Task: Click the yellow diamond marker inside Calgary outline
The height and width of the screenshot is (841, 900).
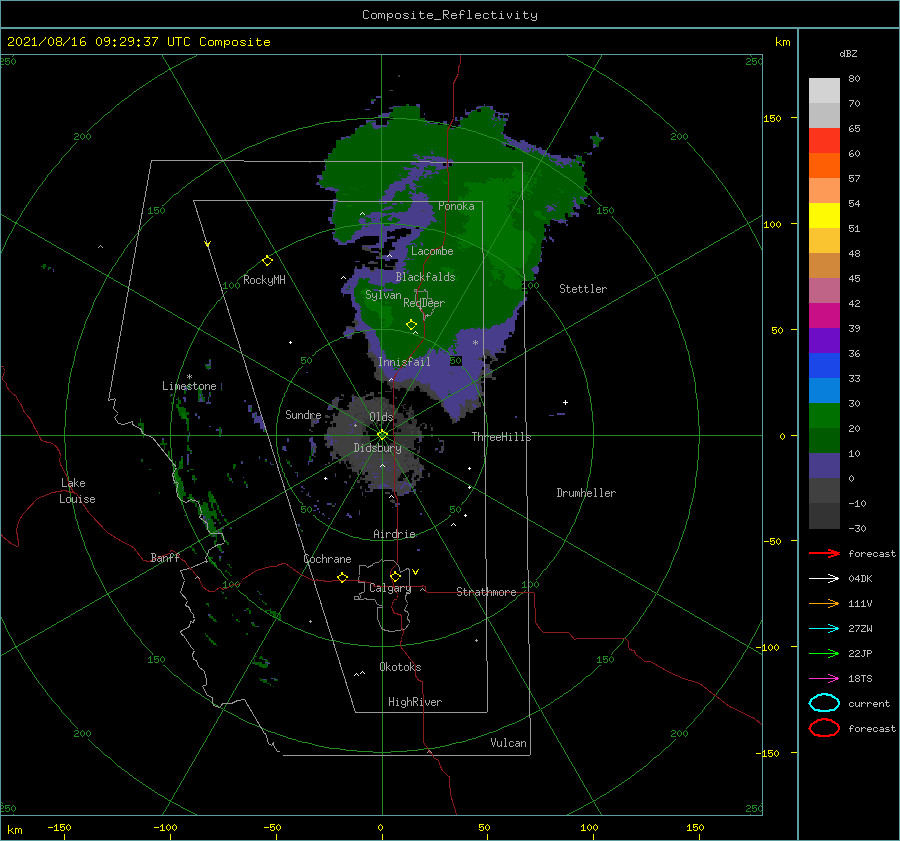Action: (395, 576)
